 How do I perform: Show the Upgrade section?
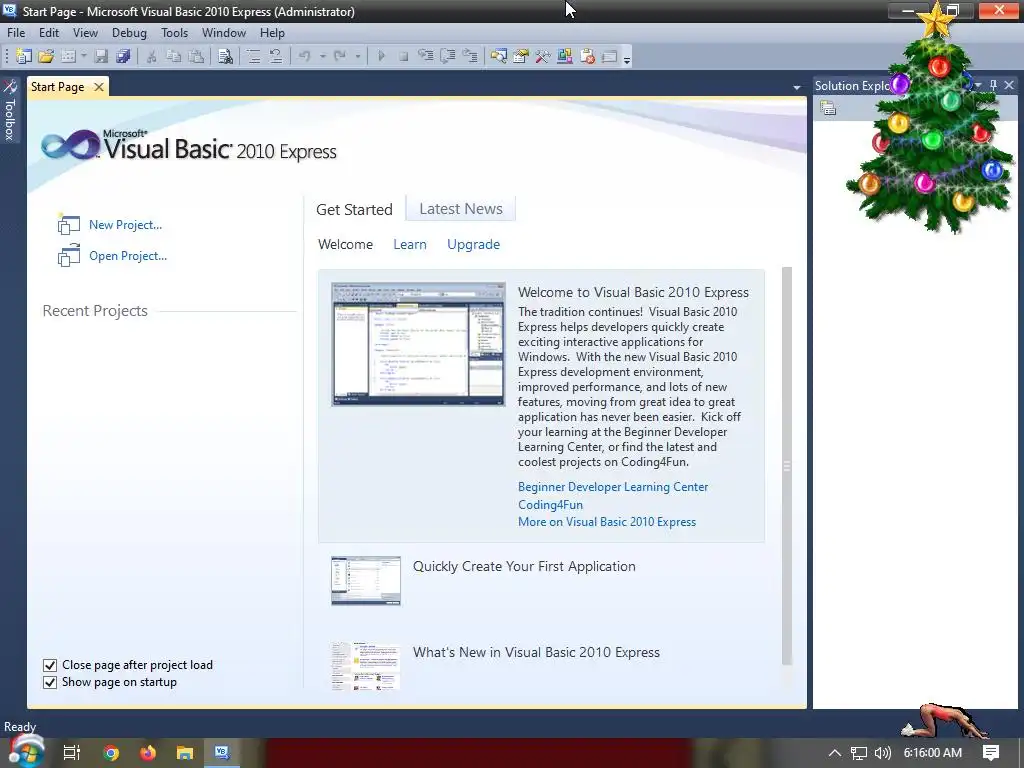pos(473,244)
